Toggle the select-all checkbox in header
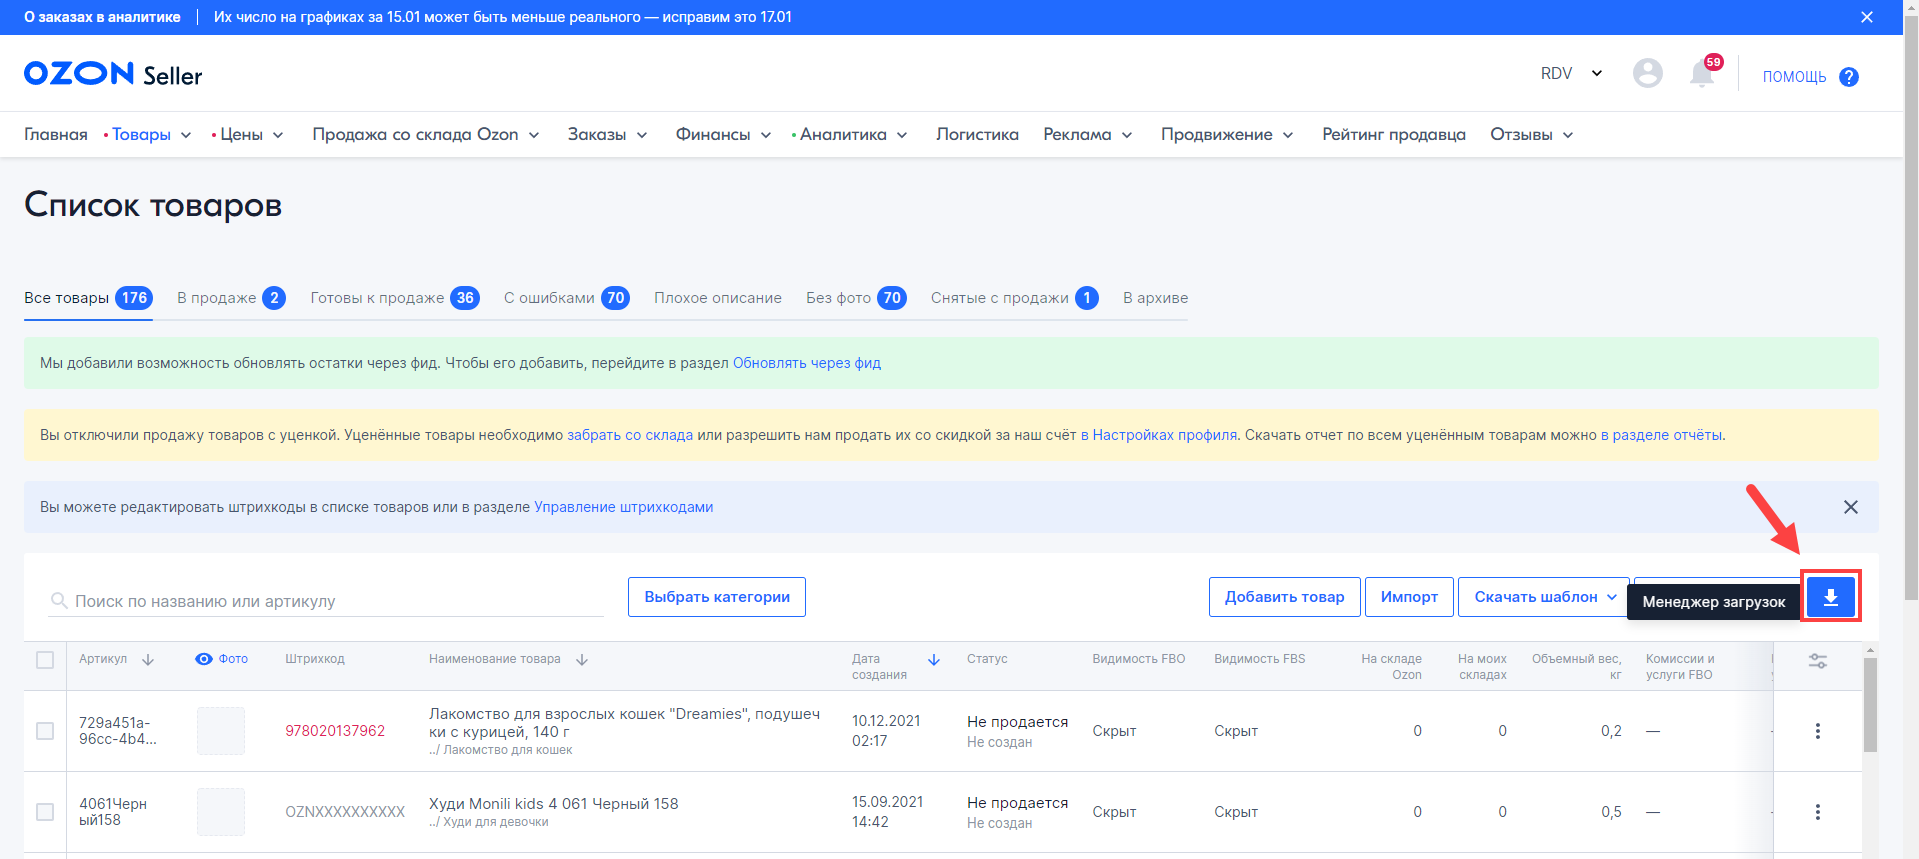Viewport: 1919px width, 859px height. (x=45, y=660)
